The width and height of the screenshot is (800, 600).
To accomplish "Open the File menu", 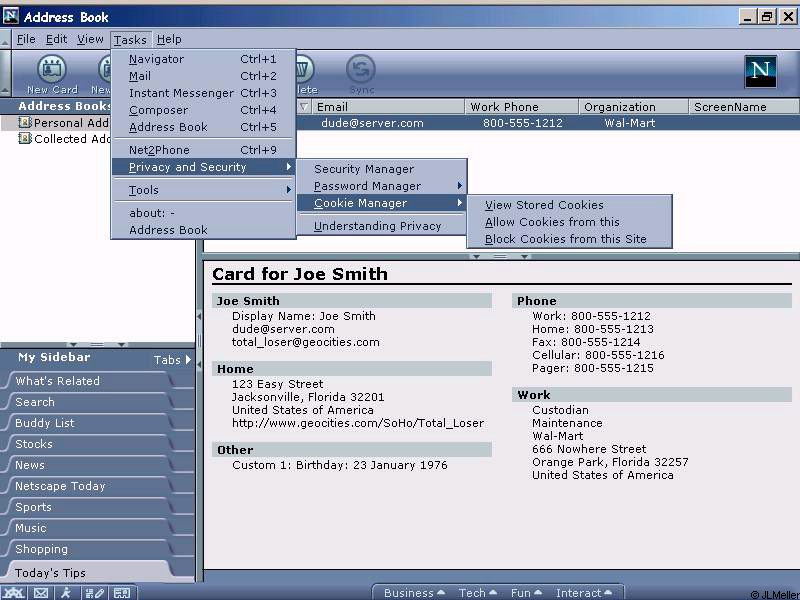I will (x=26, y=39).
